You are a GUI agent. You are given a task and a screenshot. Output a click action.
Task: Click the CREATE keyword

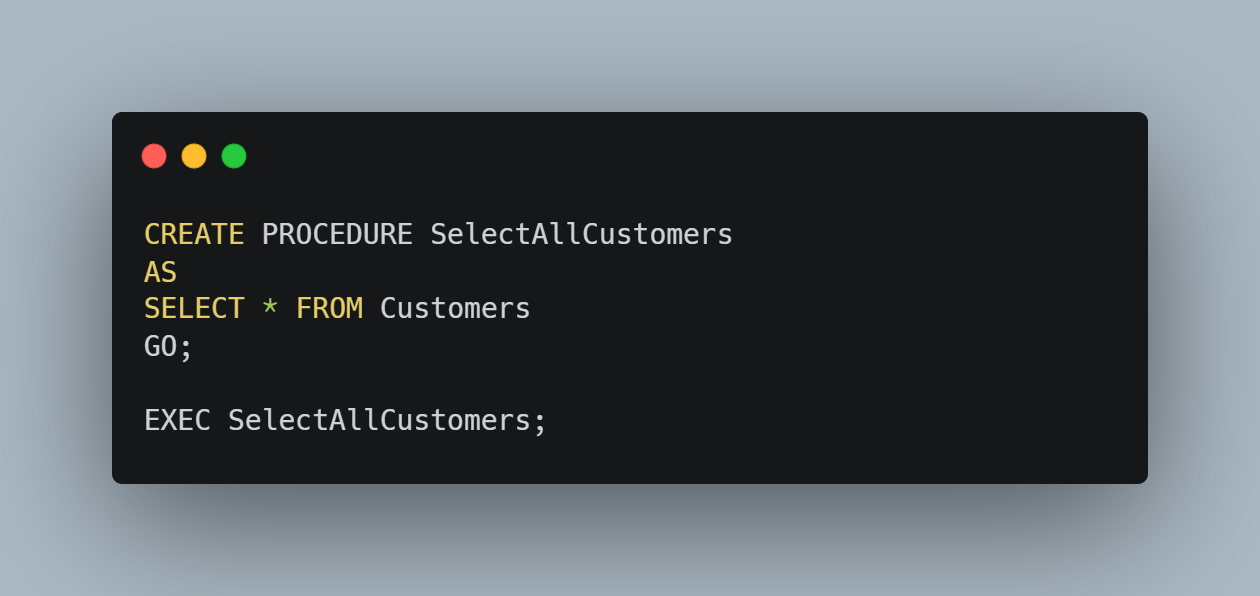click(194, 234)
